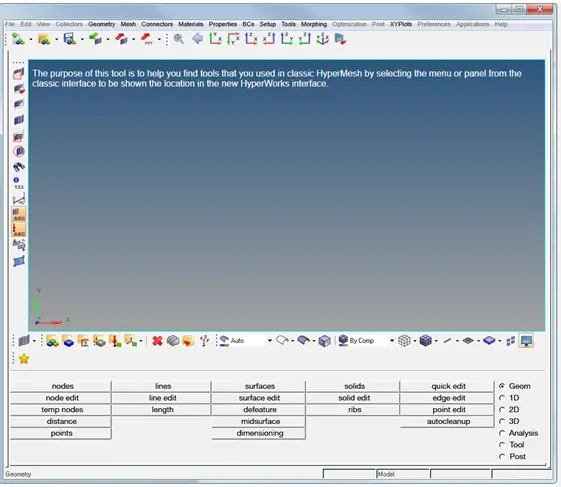Click the solid cube shaded geometry icon
561x487 pixels.
324,341
